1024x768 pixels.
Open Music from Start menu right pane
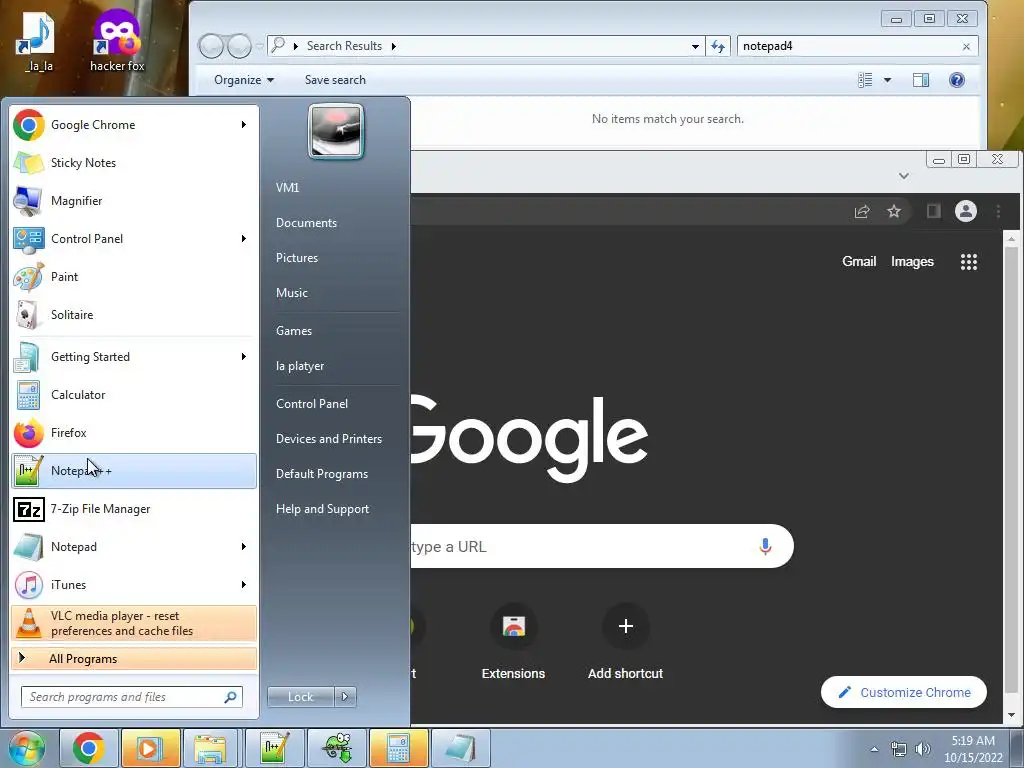[x=291, y=293]
